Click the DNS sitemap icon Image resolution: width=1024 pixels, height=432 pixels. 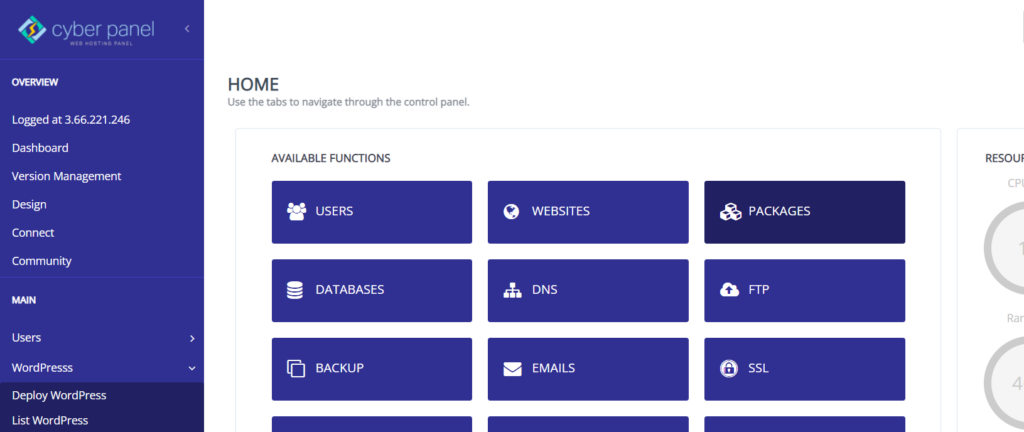point(512,290)
